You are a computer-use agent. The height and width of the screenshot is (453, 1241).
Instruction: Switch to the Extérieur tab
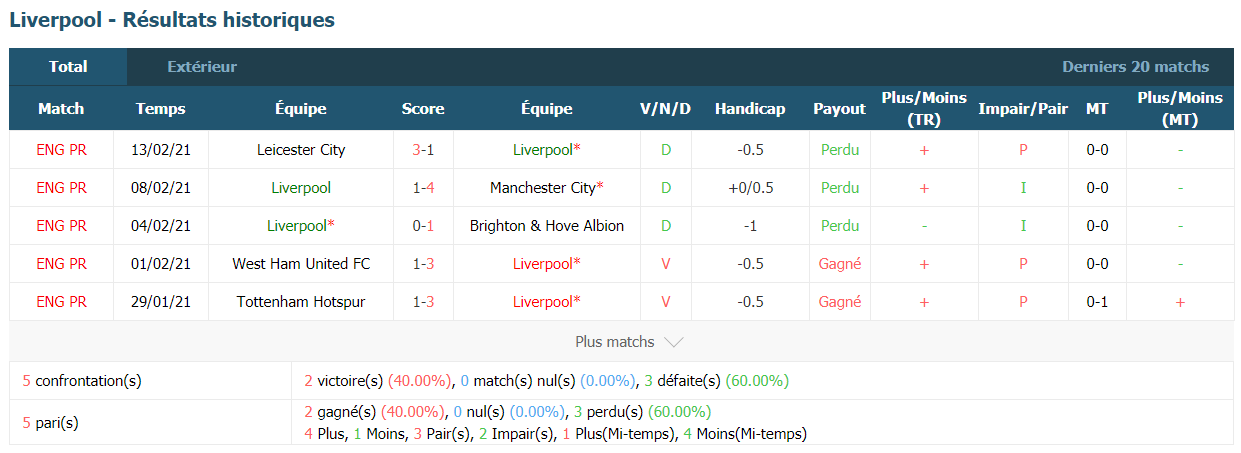[x=202, y=67]
